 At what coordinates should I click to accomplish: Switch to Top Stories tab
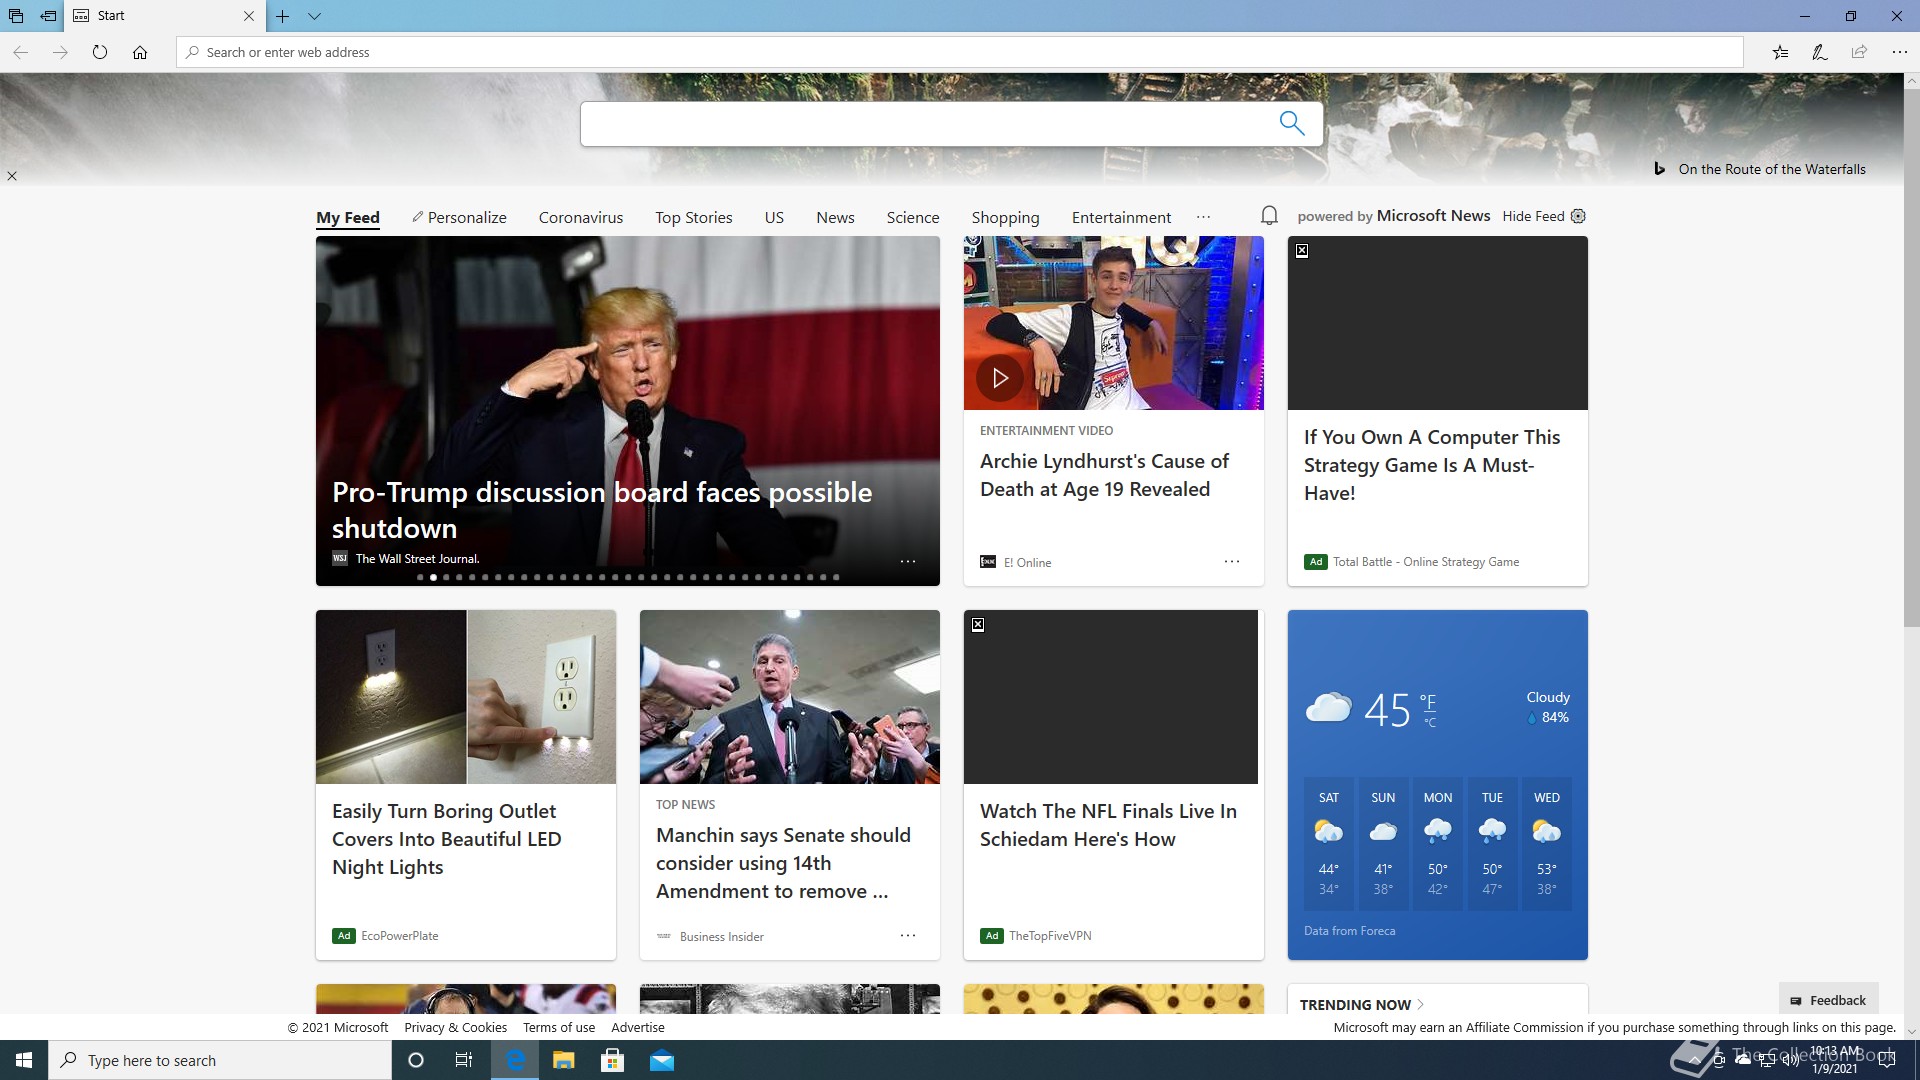point(694,217)
